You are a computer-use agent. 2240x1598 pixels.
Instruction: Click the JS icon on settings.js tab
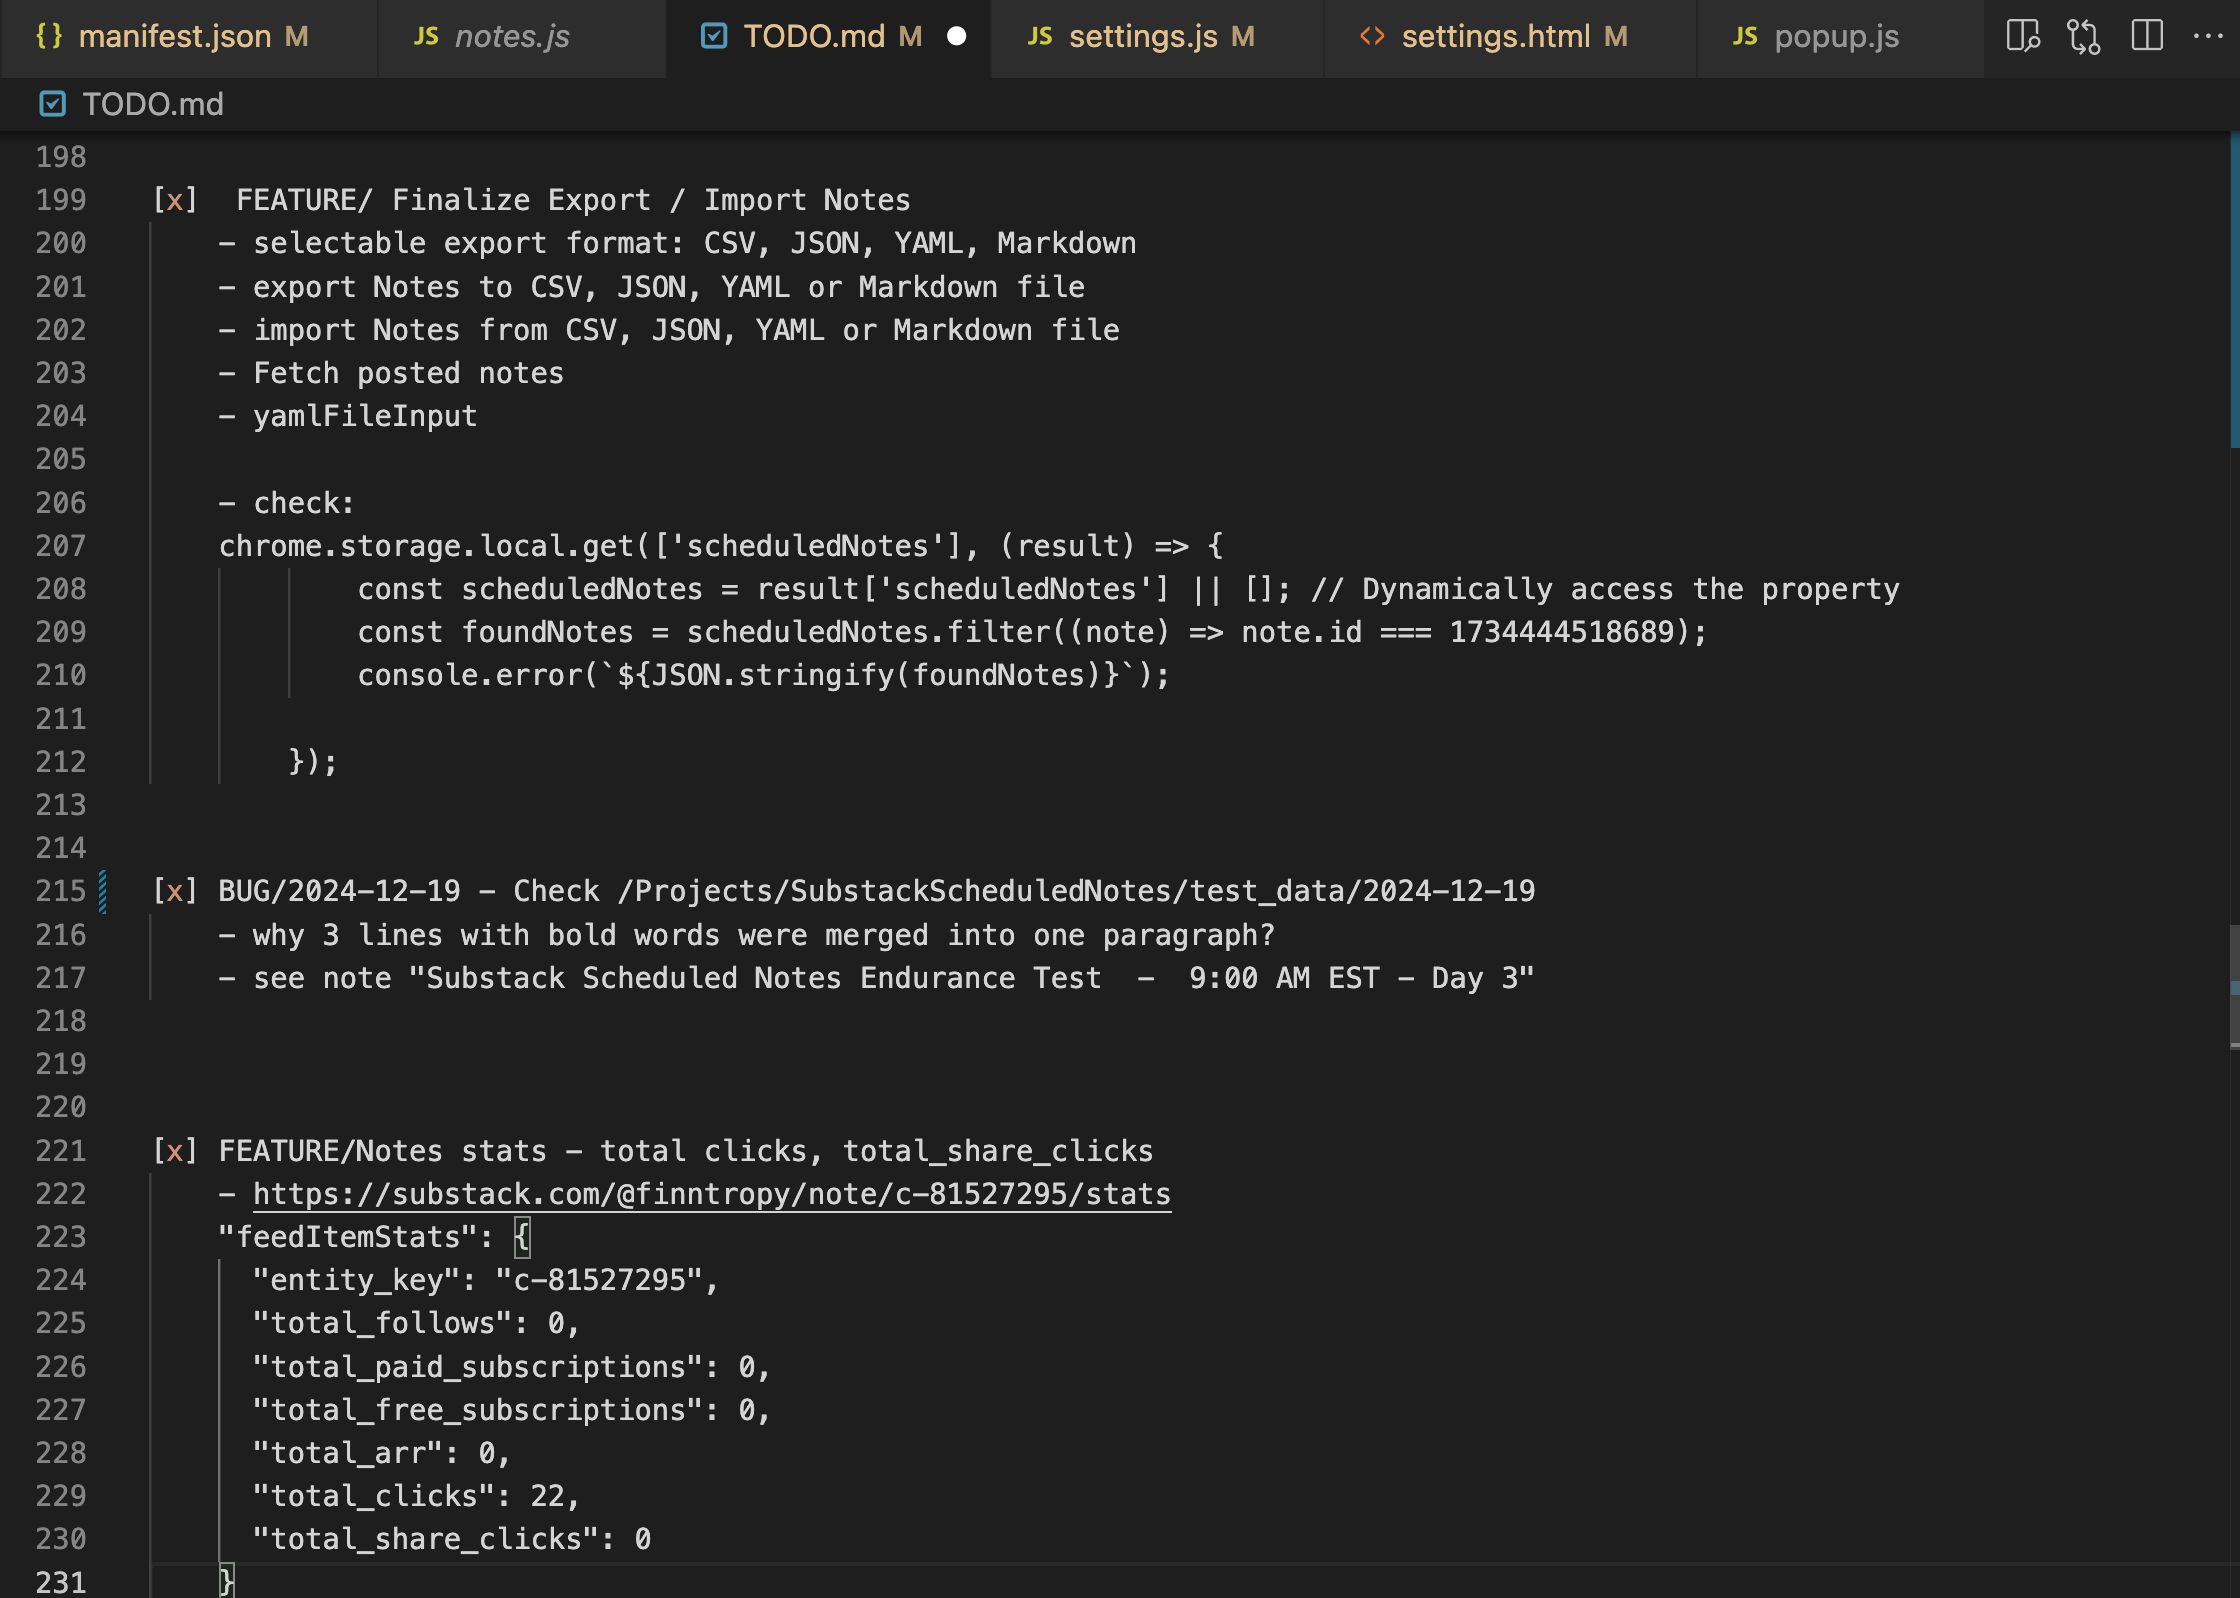[x=1040, y=37]
